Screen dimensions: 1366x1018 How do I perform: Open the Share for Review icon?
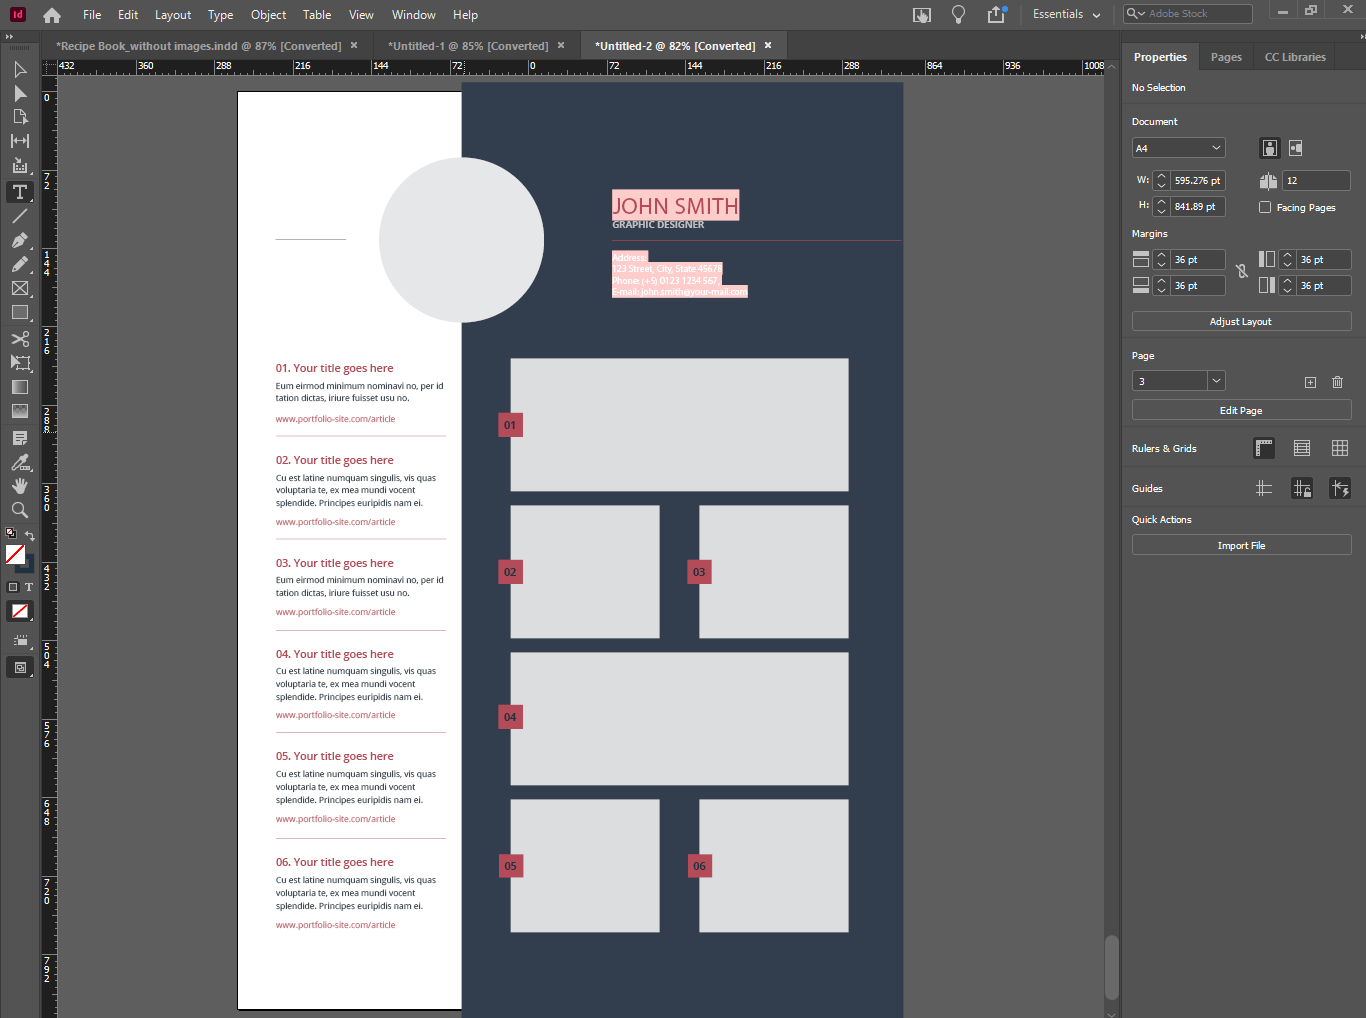click(x=995, y=15)
